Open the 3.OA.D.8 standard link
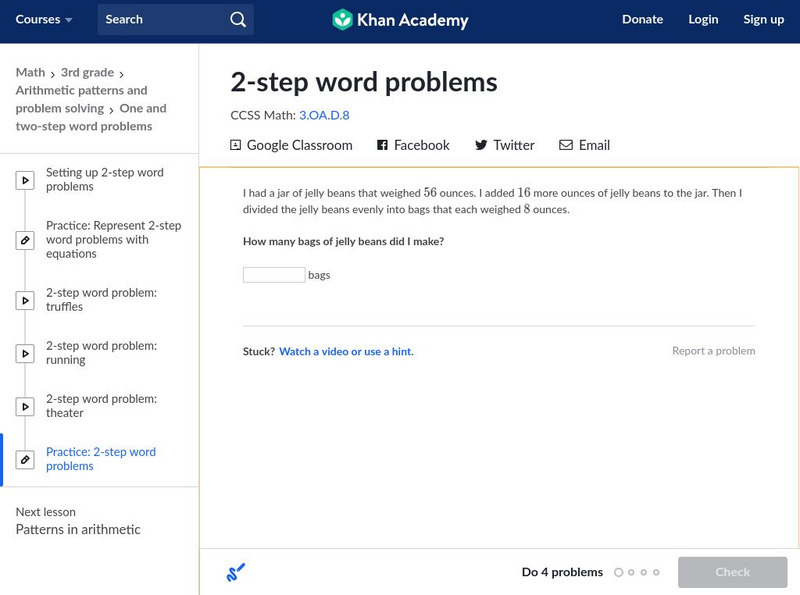The height and width of the screenshot is (595, 800). (324, 115)
